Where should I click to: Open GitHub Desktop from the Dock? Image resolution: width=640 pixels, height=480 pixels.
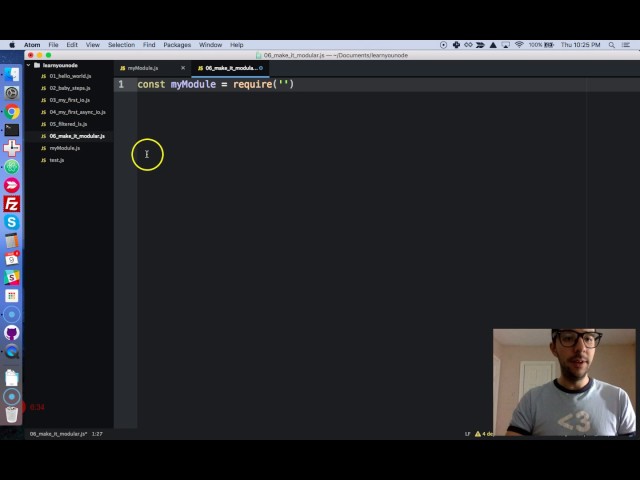[x=11, y=333]
